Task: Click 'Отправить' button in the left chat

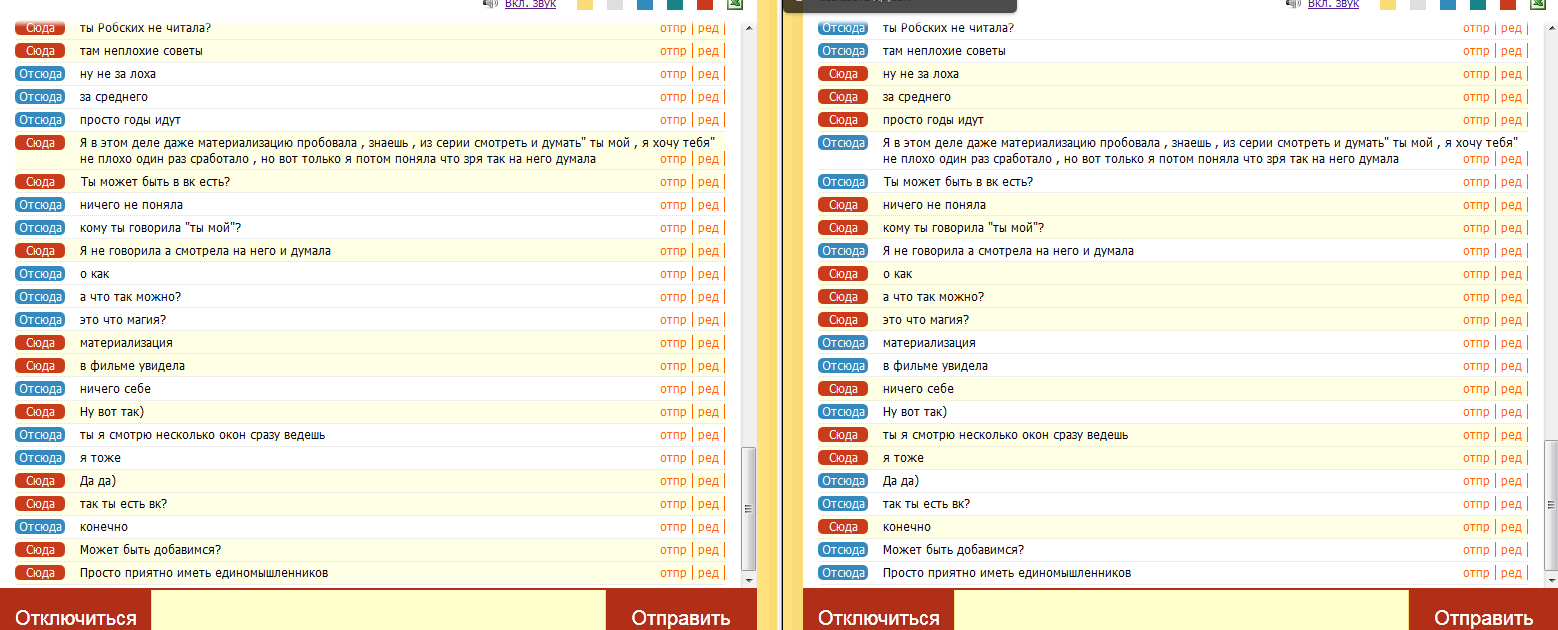Action: 681,611
